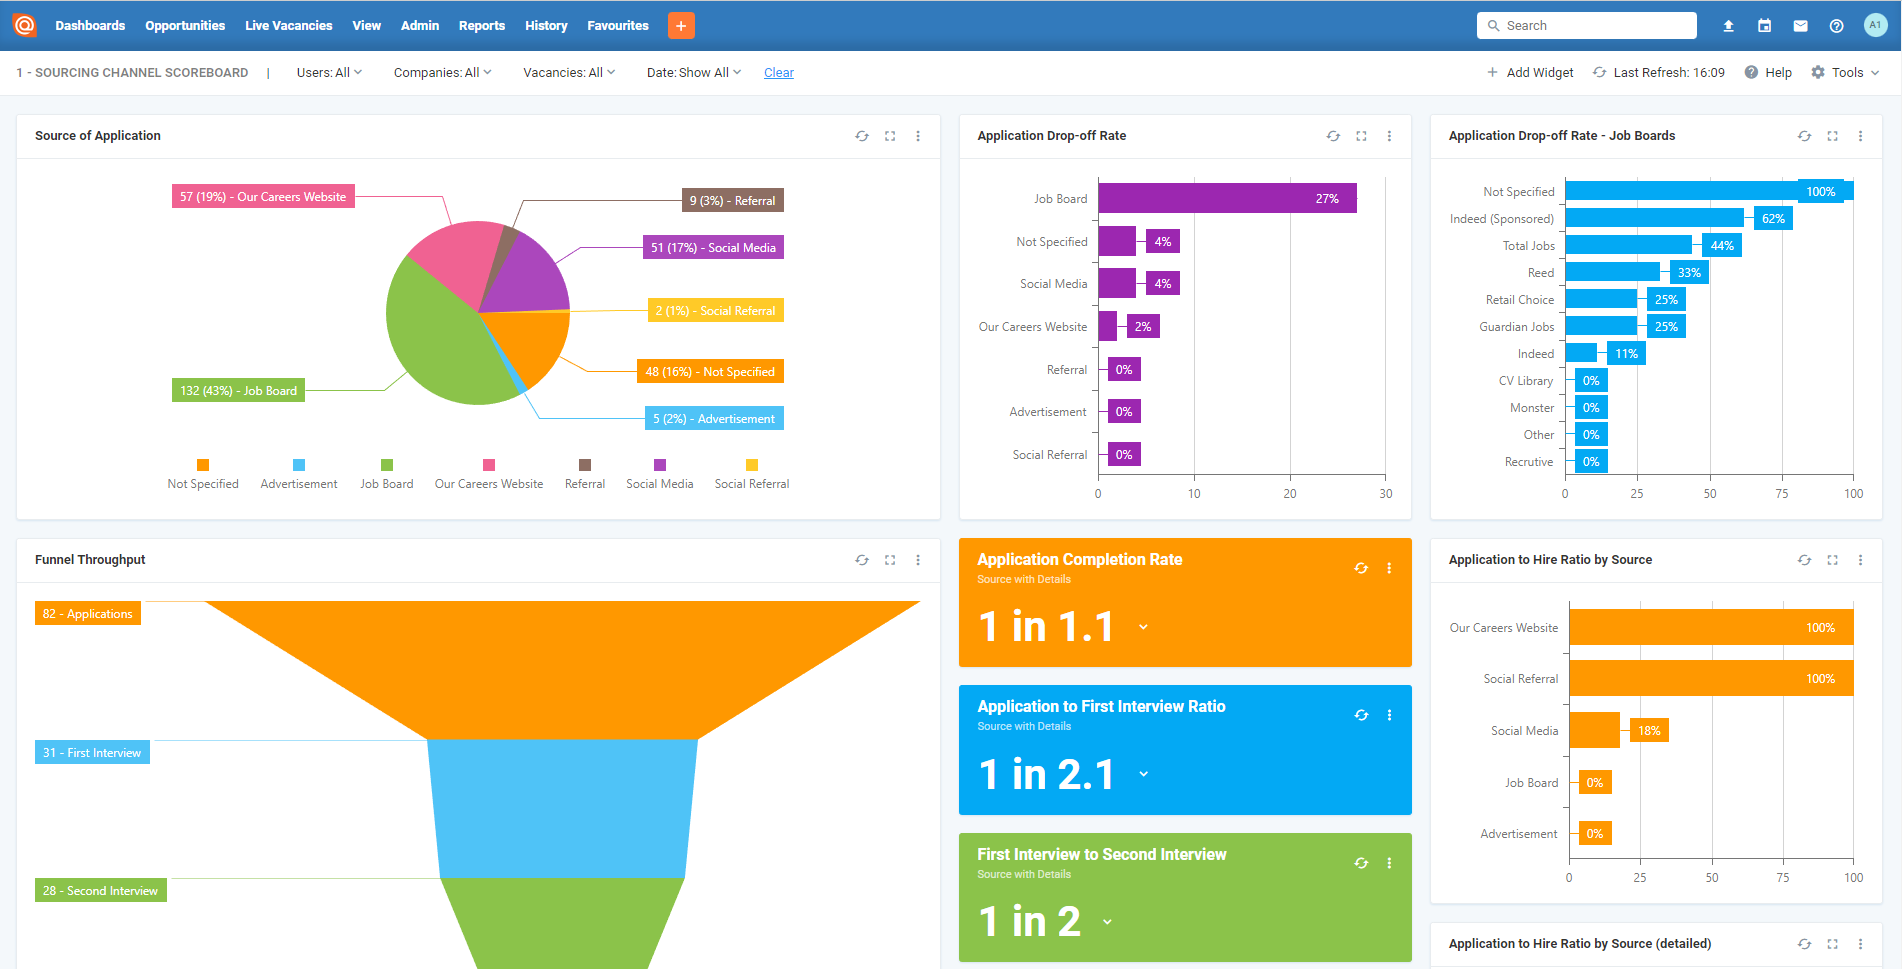This screenshot has height=969, width=1902.
Task: Go to Live Vacancies
Action: [289, 26]
